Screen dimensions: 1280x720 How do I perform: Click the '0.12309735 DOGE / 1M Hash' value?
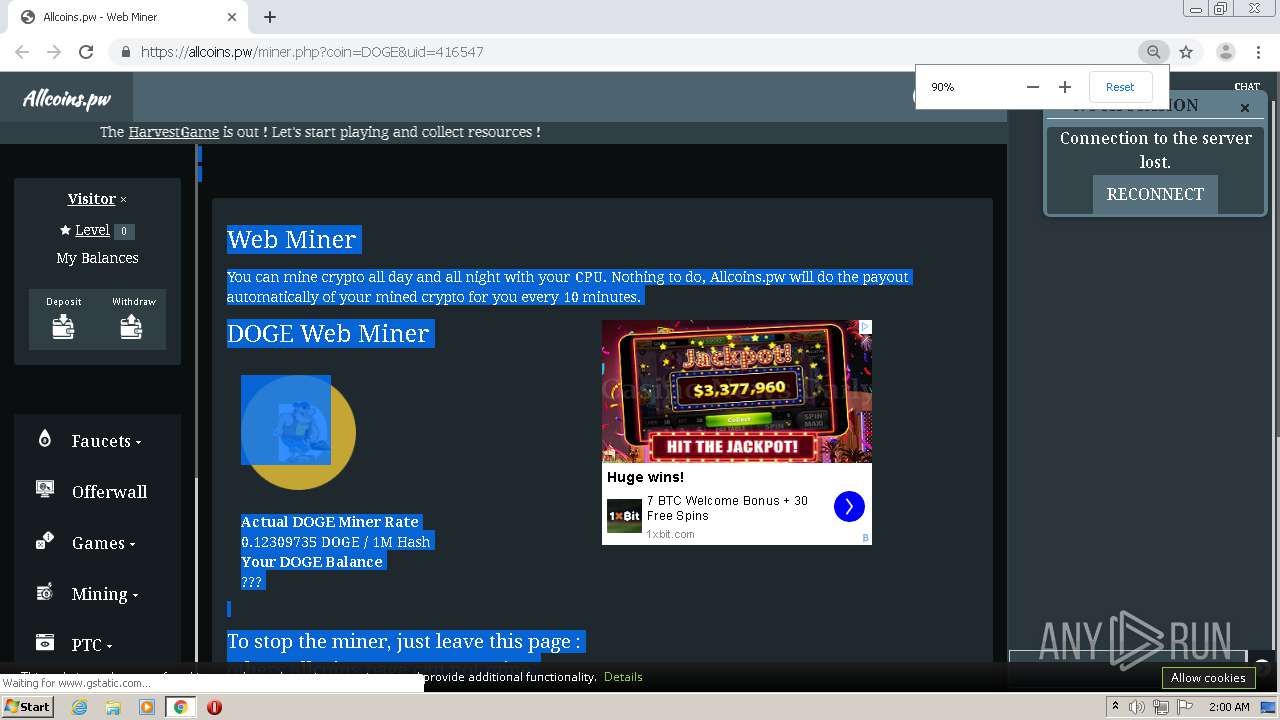[x=335, y=542]
